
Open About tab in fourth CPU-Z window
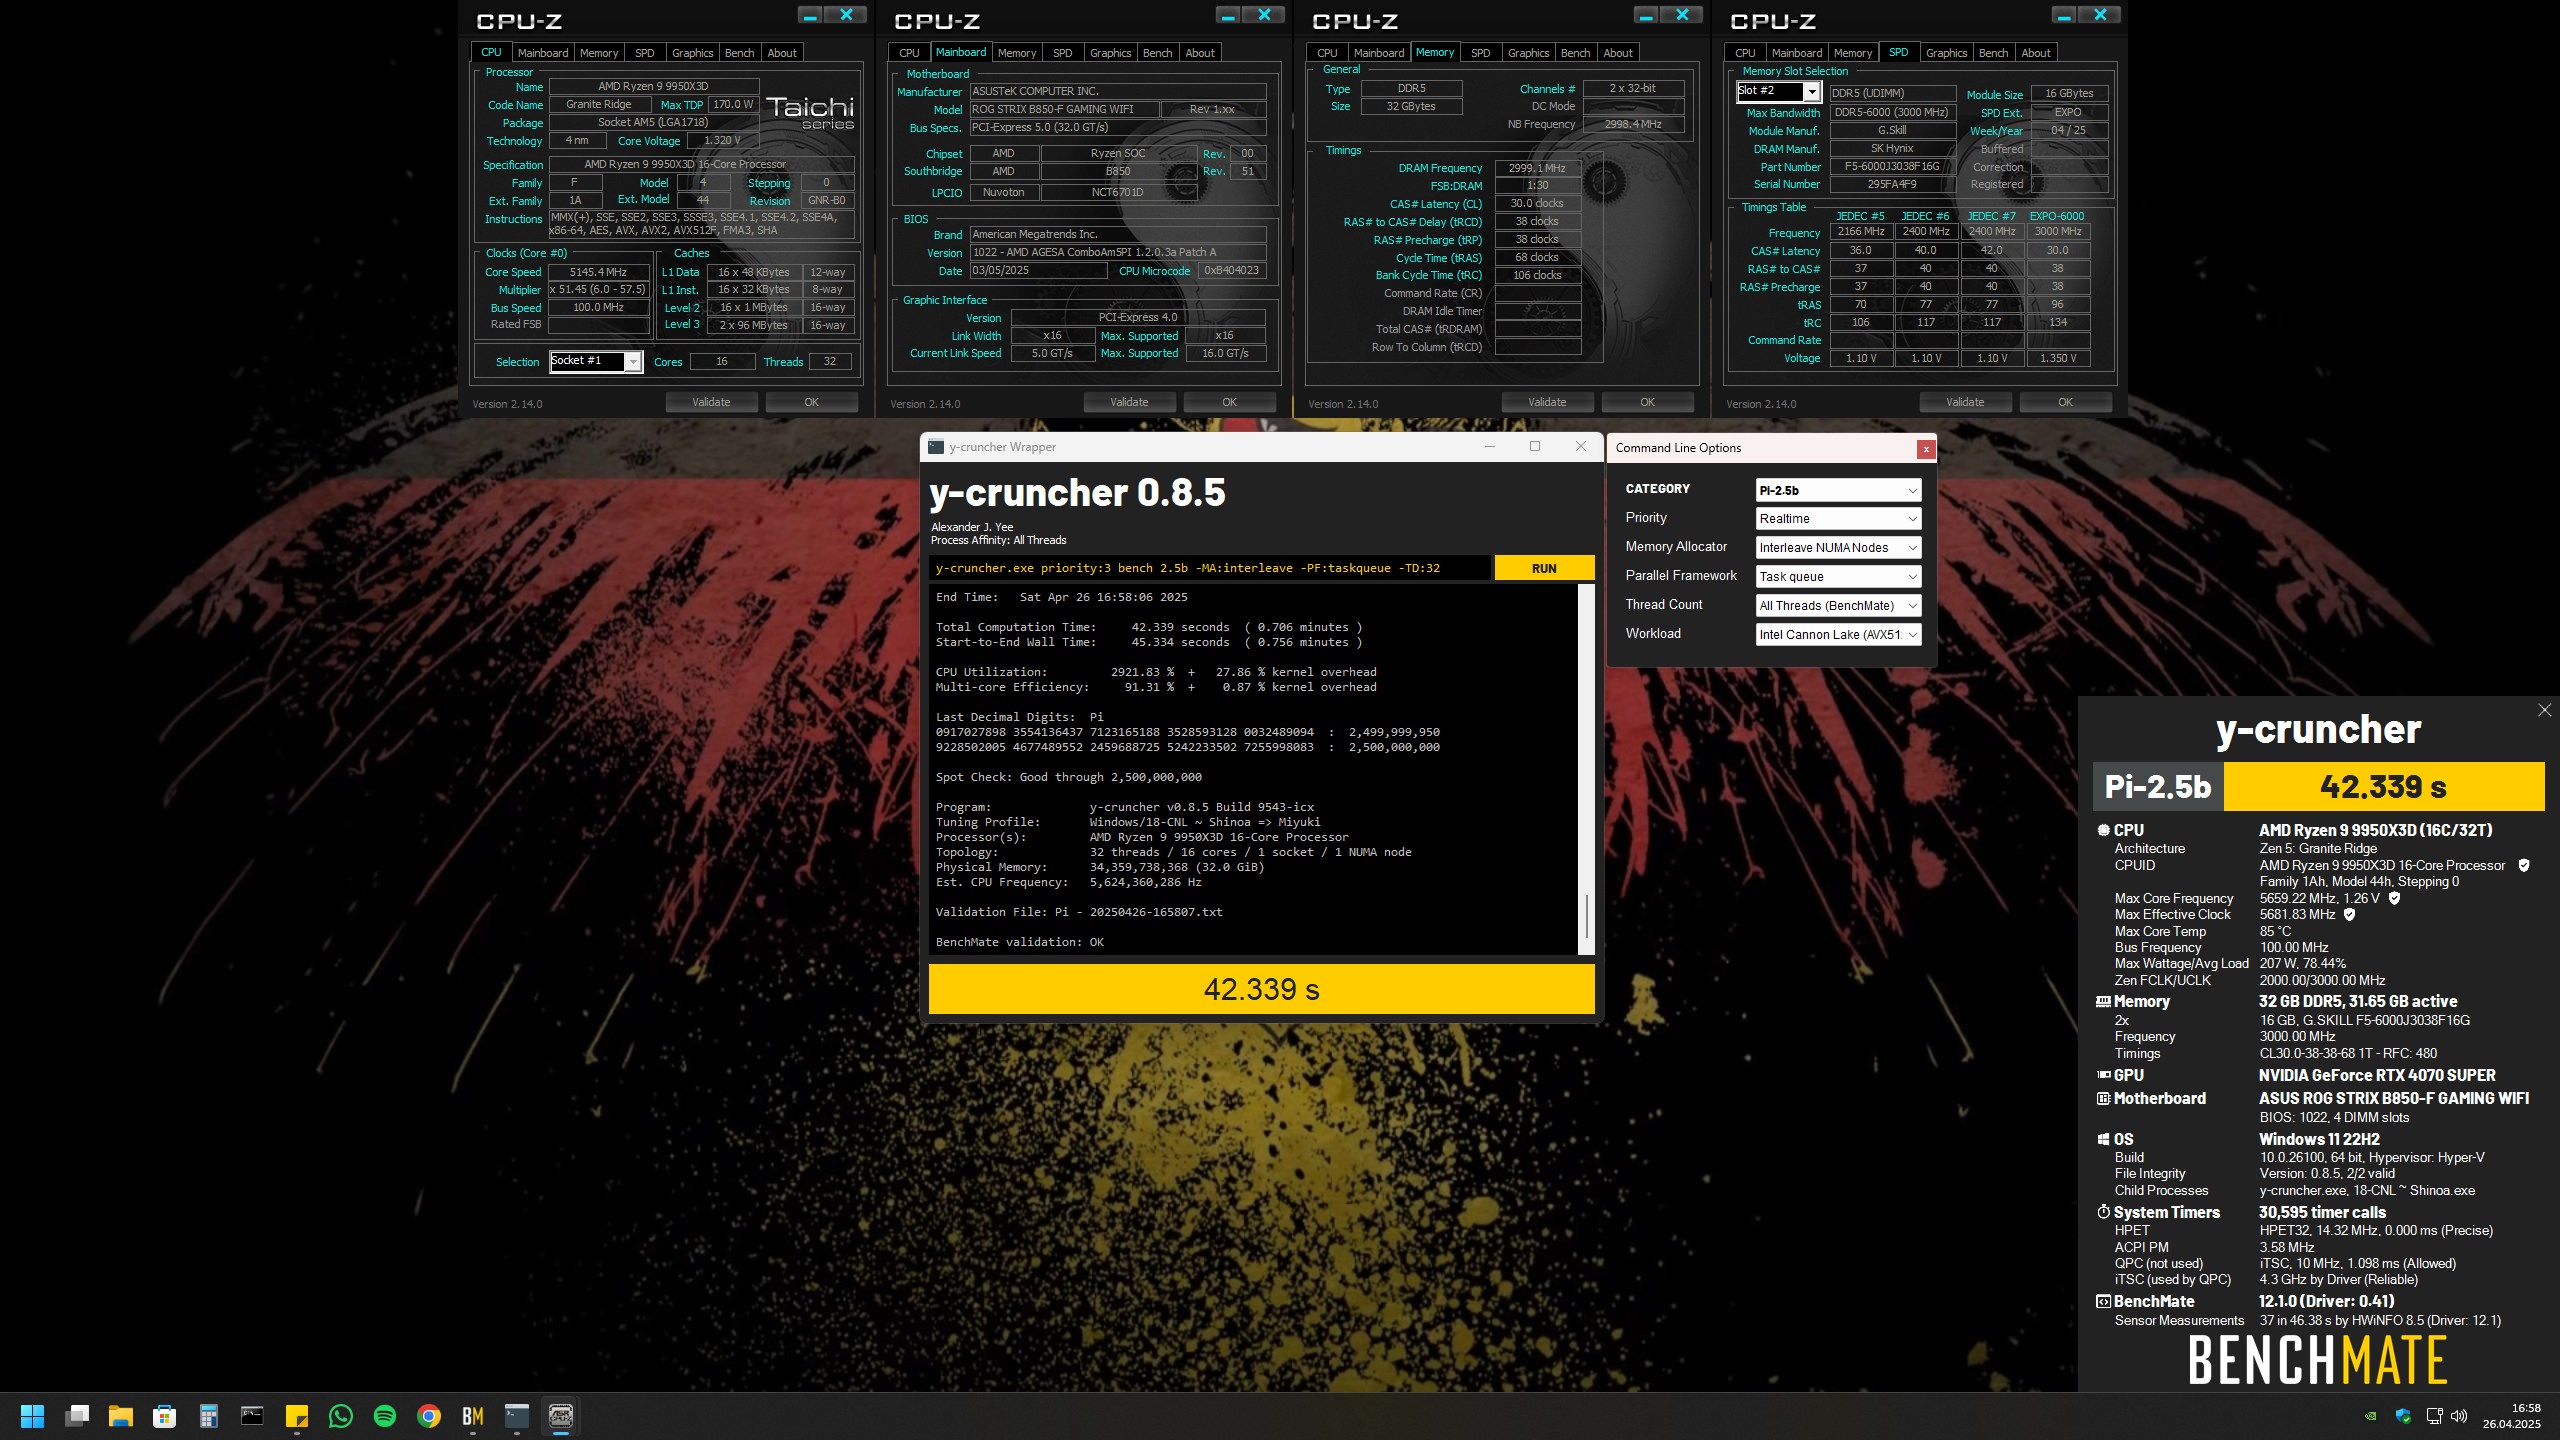(x=2035, y=53)
